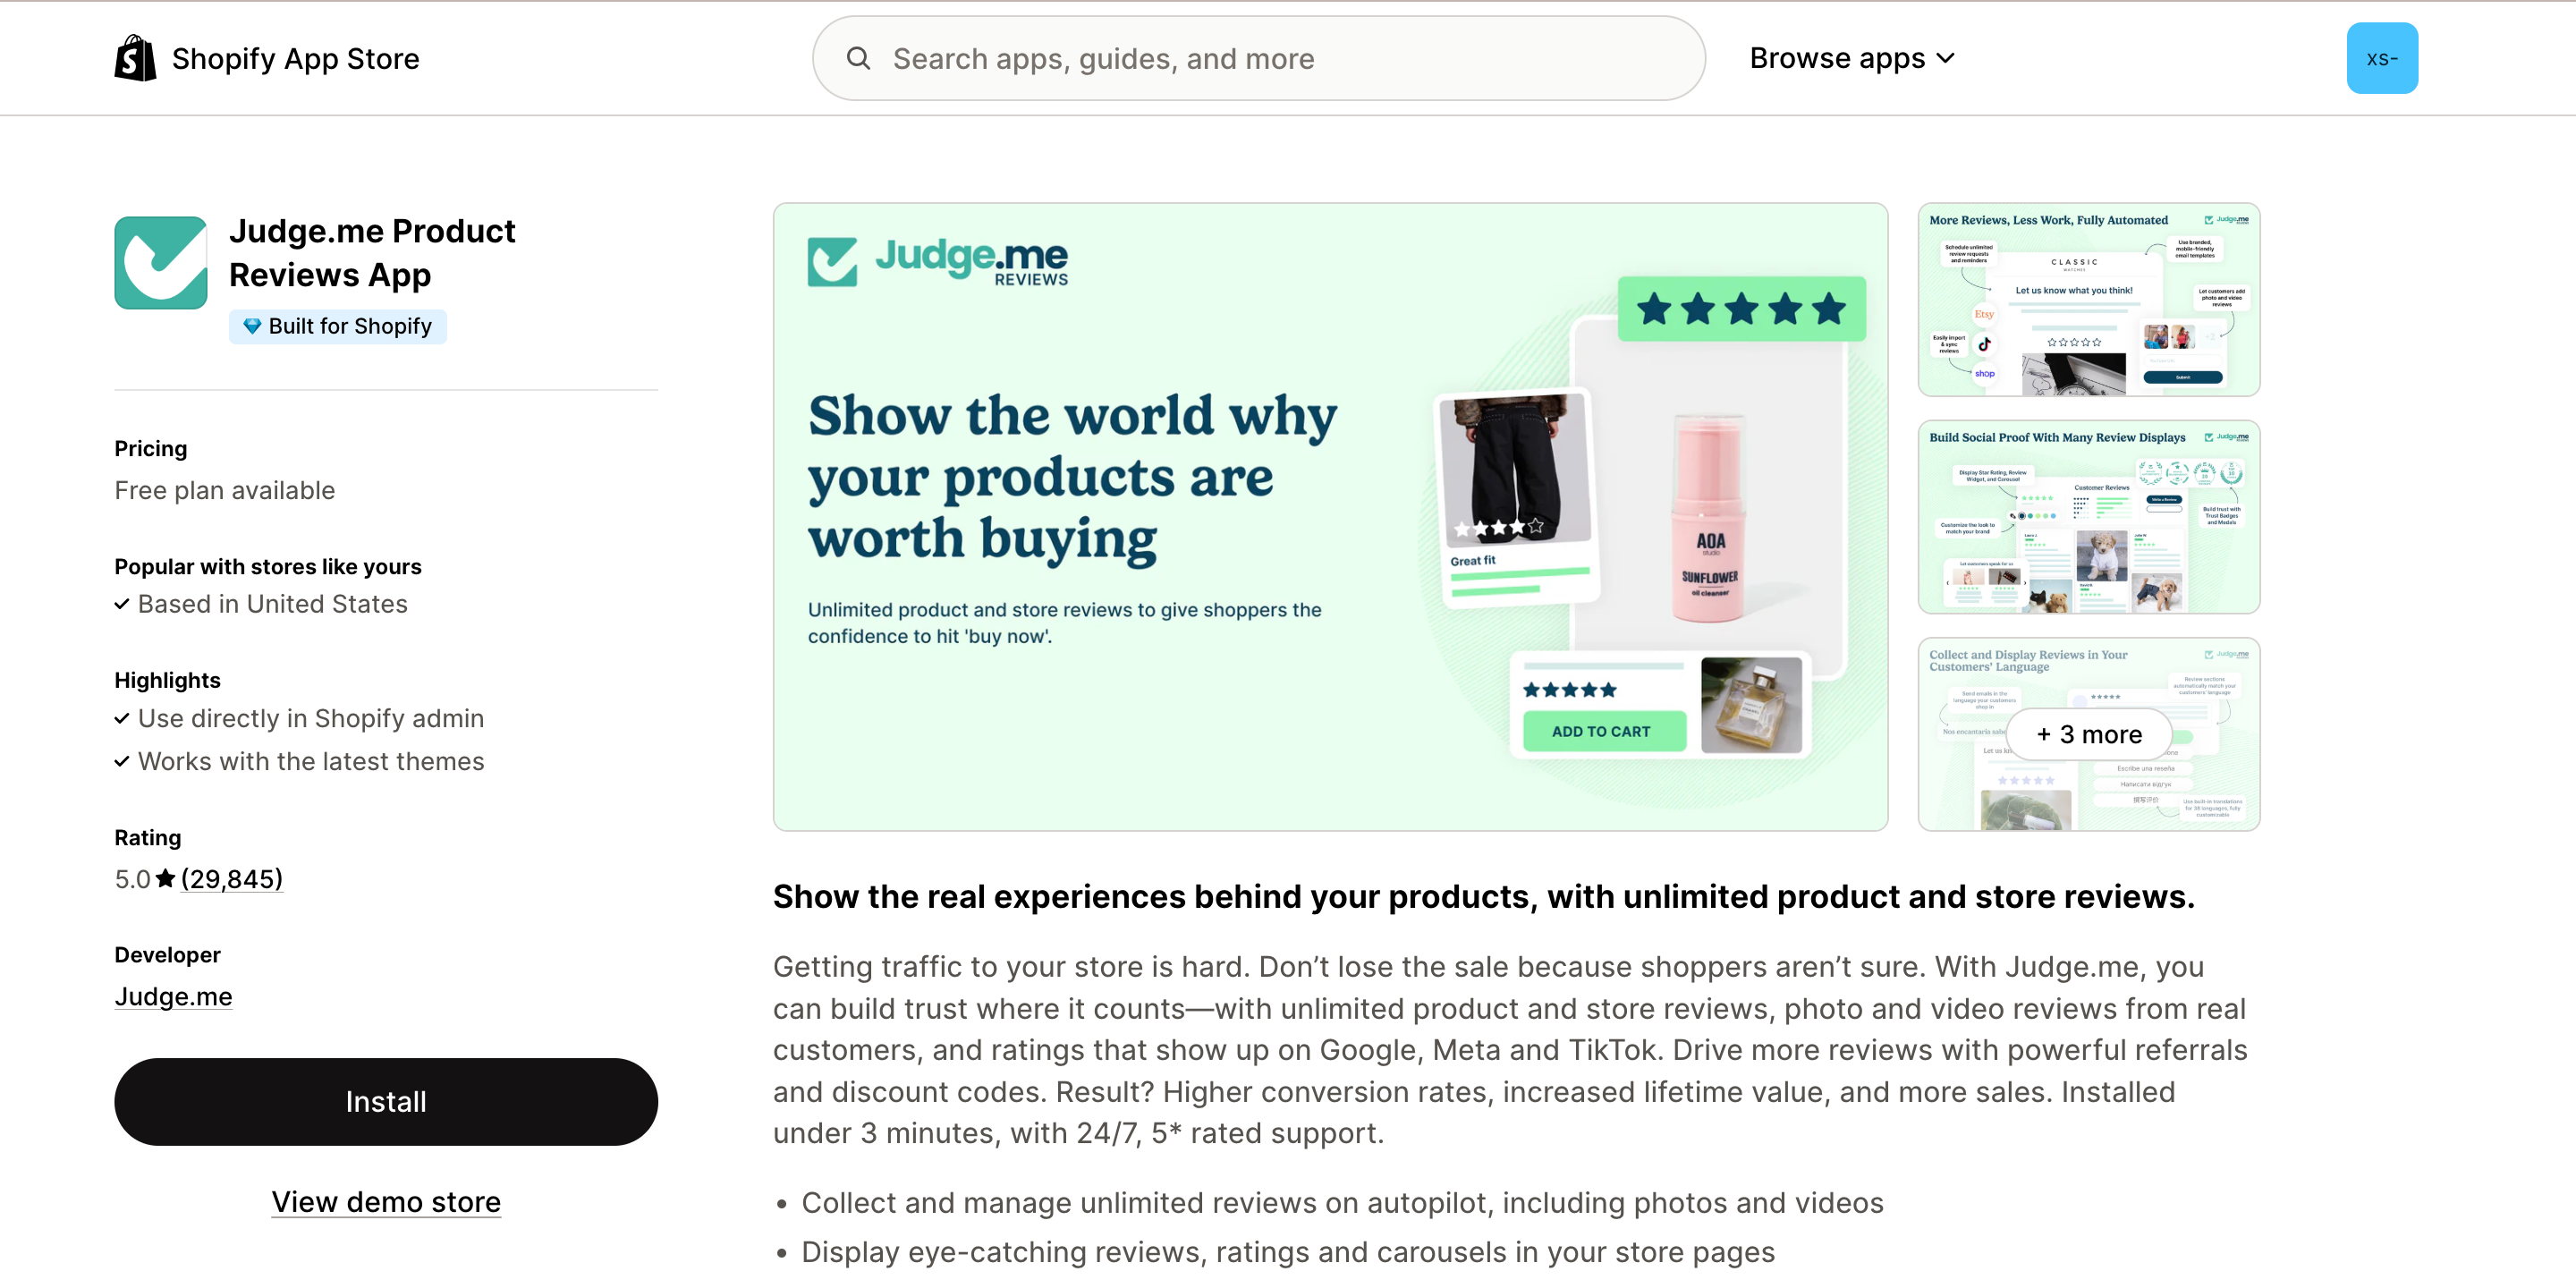The image size is (2576, 1288).
Task: Expand the Browse apps dropdown
Action: pyautogui.click(x=1852, y=58)
